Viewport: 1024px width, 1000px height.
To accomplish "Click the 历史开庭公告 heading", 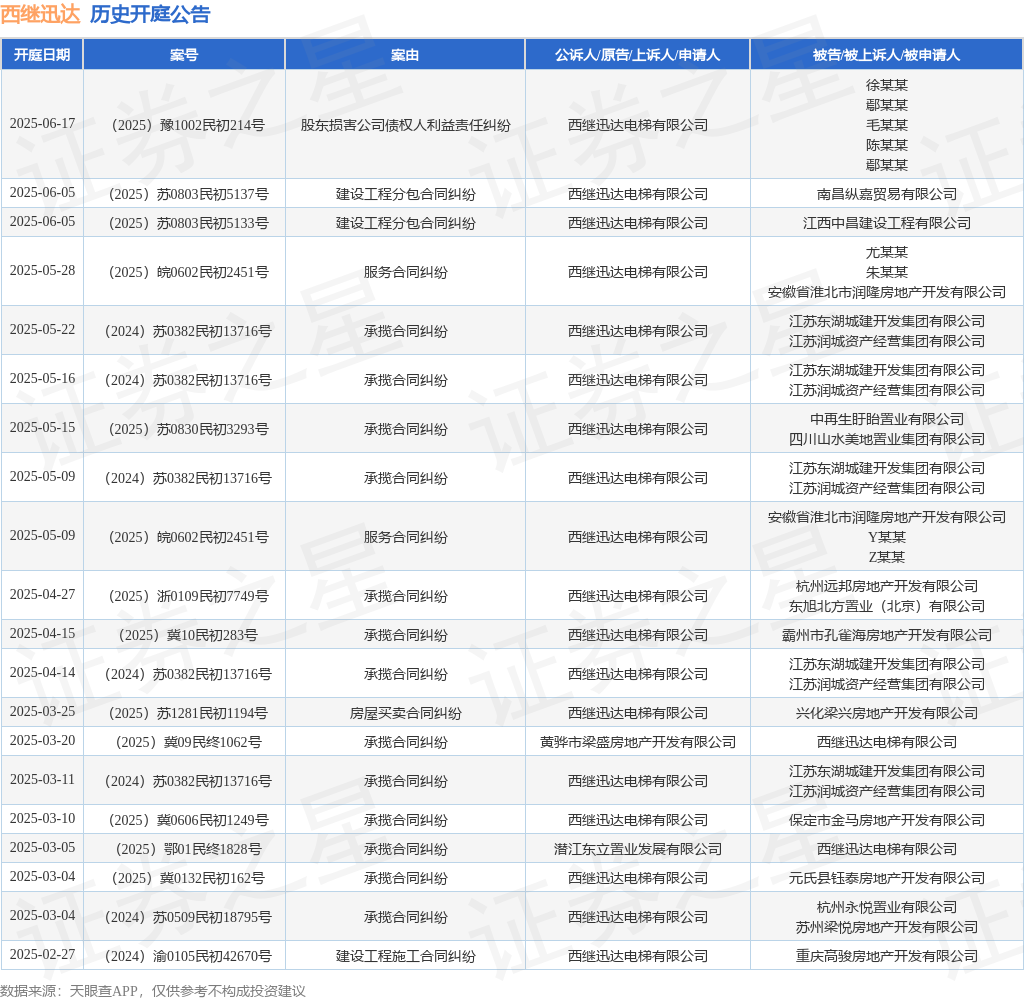I will pyautogui.click(x=150, y=14).
